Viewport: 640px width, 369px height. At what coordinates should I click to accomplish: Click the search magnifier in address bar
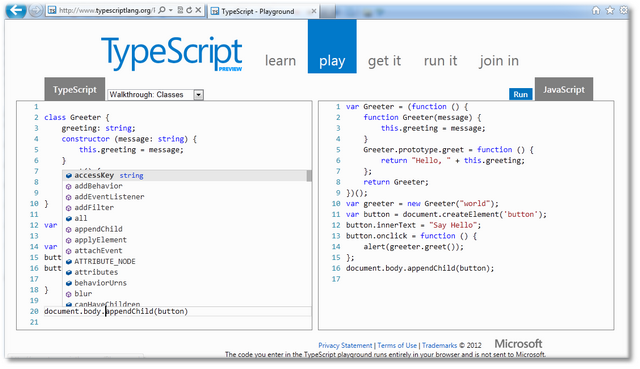(162, 10)
